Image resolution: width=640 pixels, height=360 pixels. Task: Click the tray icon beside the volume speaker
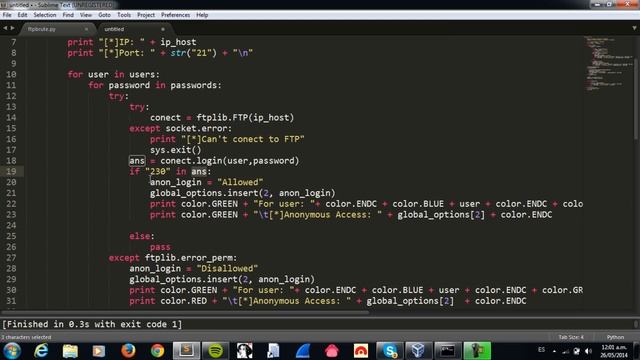coord(577,351)
